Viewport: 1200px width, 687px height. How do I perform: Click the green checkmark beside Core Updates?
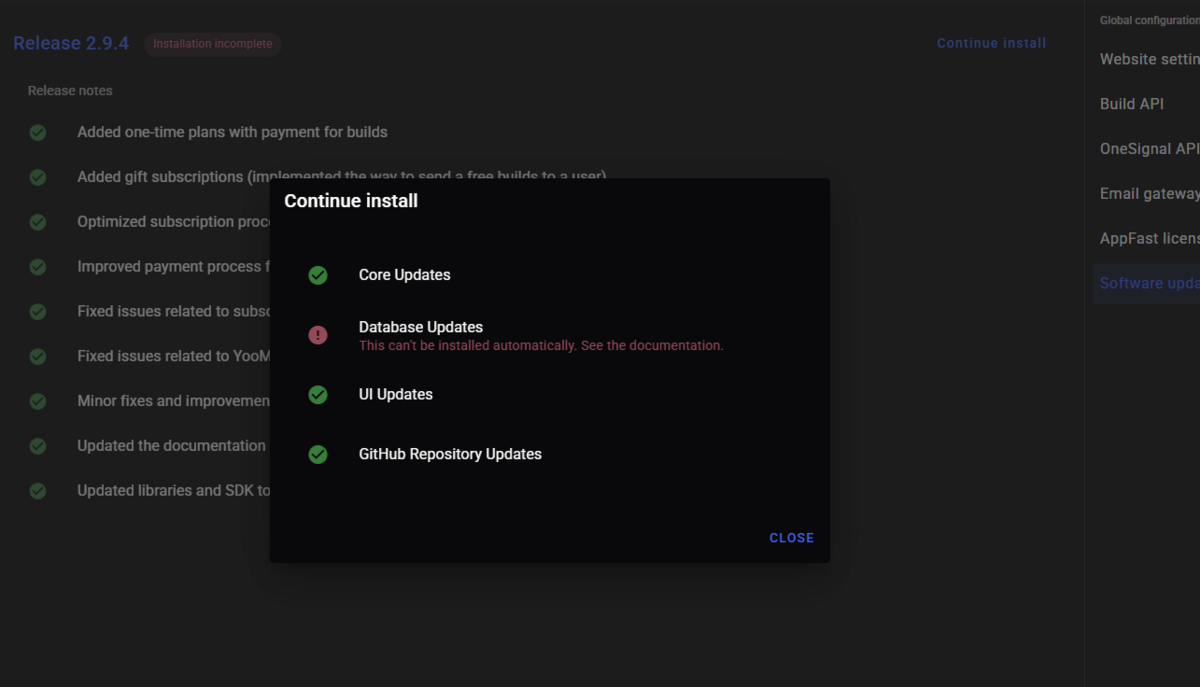click(x=318, y=275)
